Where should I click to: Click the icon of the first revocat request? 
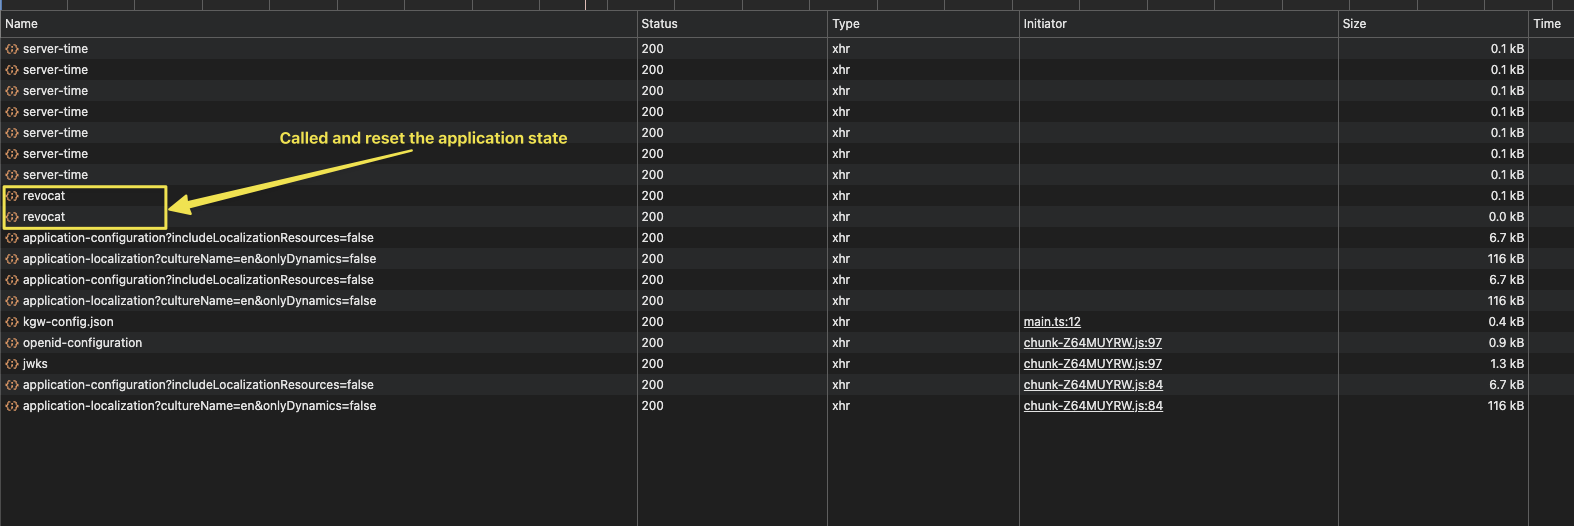tap(12, 196)
